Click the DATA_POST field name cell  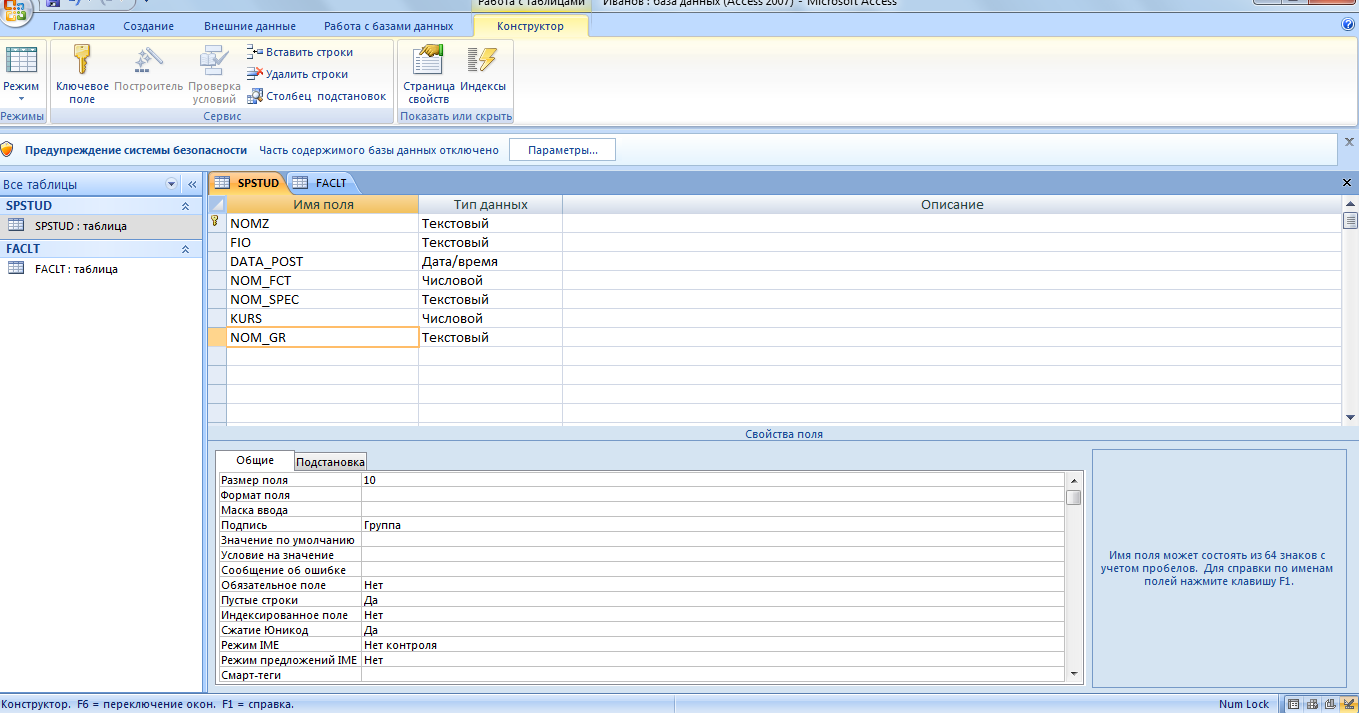pyautogui.click(x=322, y=262)
